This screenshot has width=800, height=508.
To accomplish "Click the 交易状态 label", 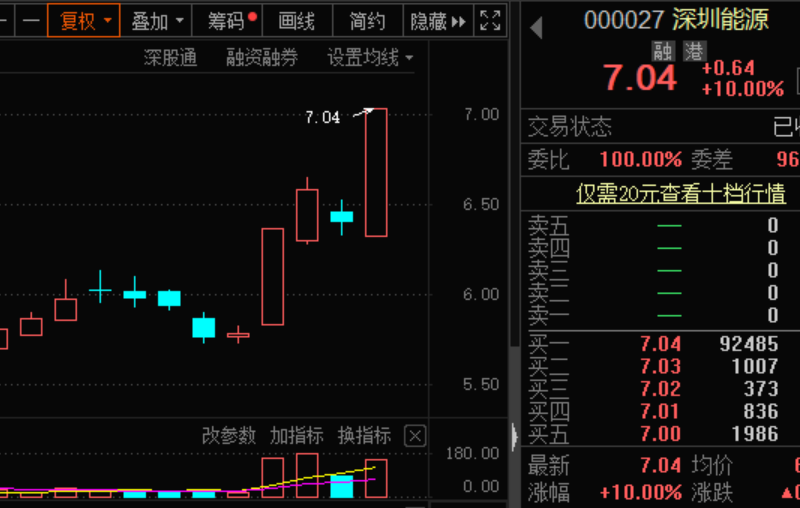I will coord(570,126).
